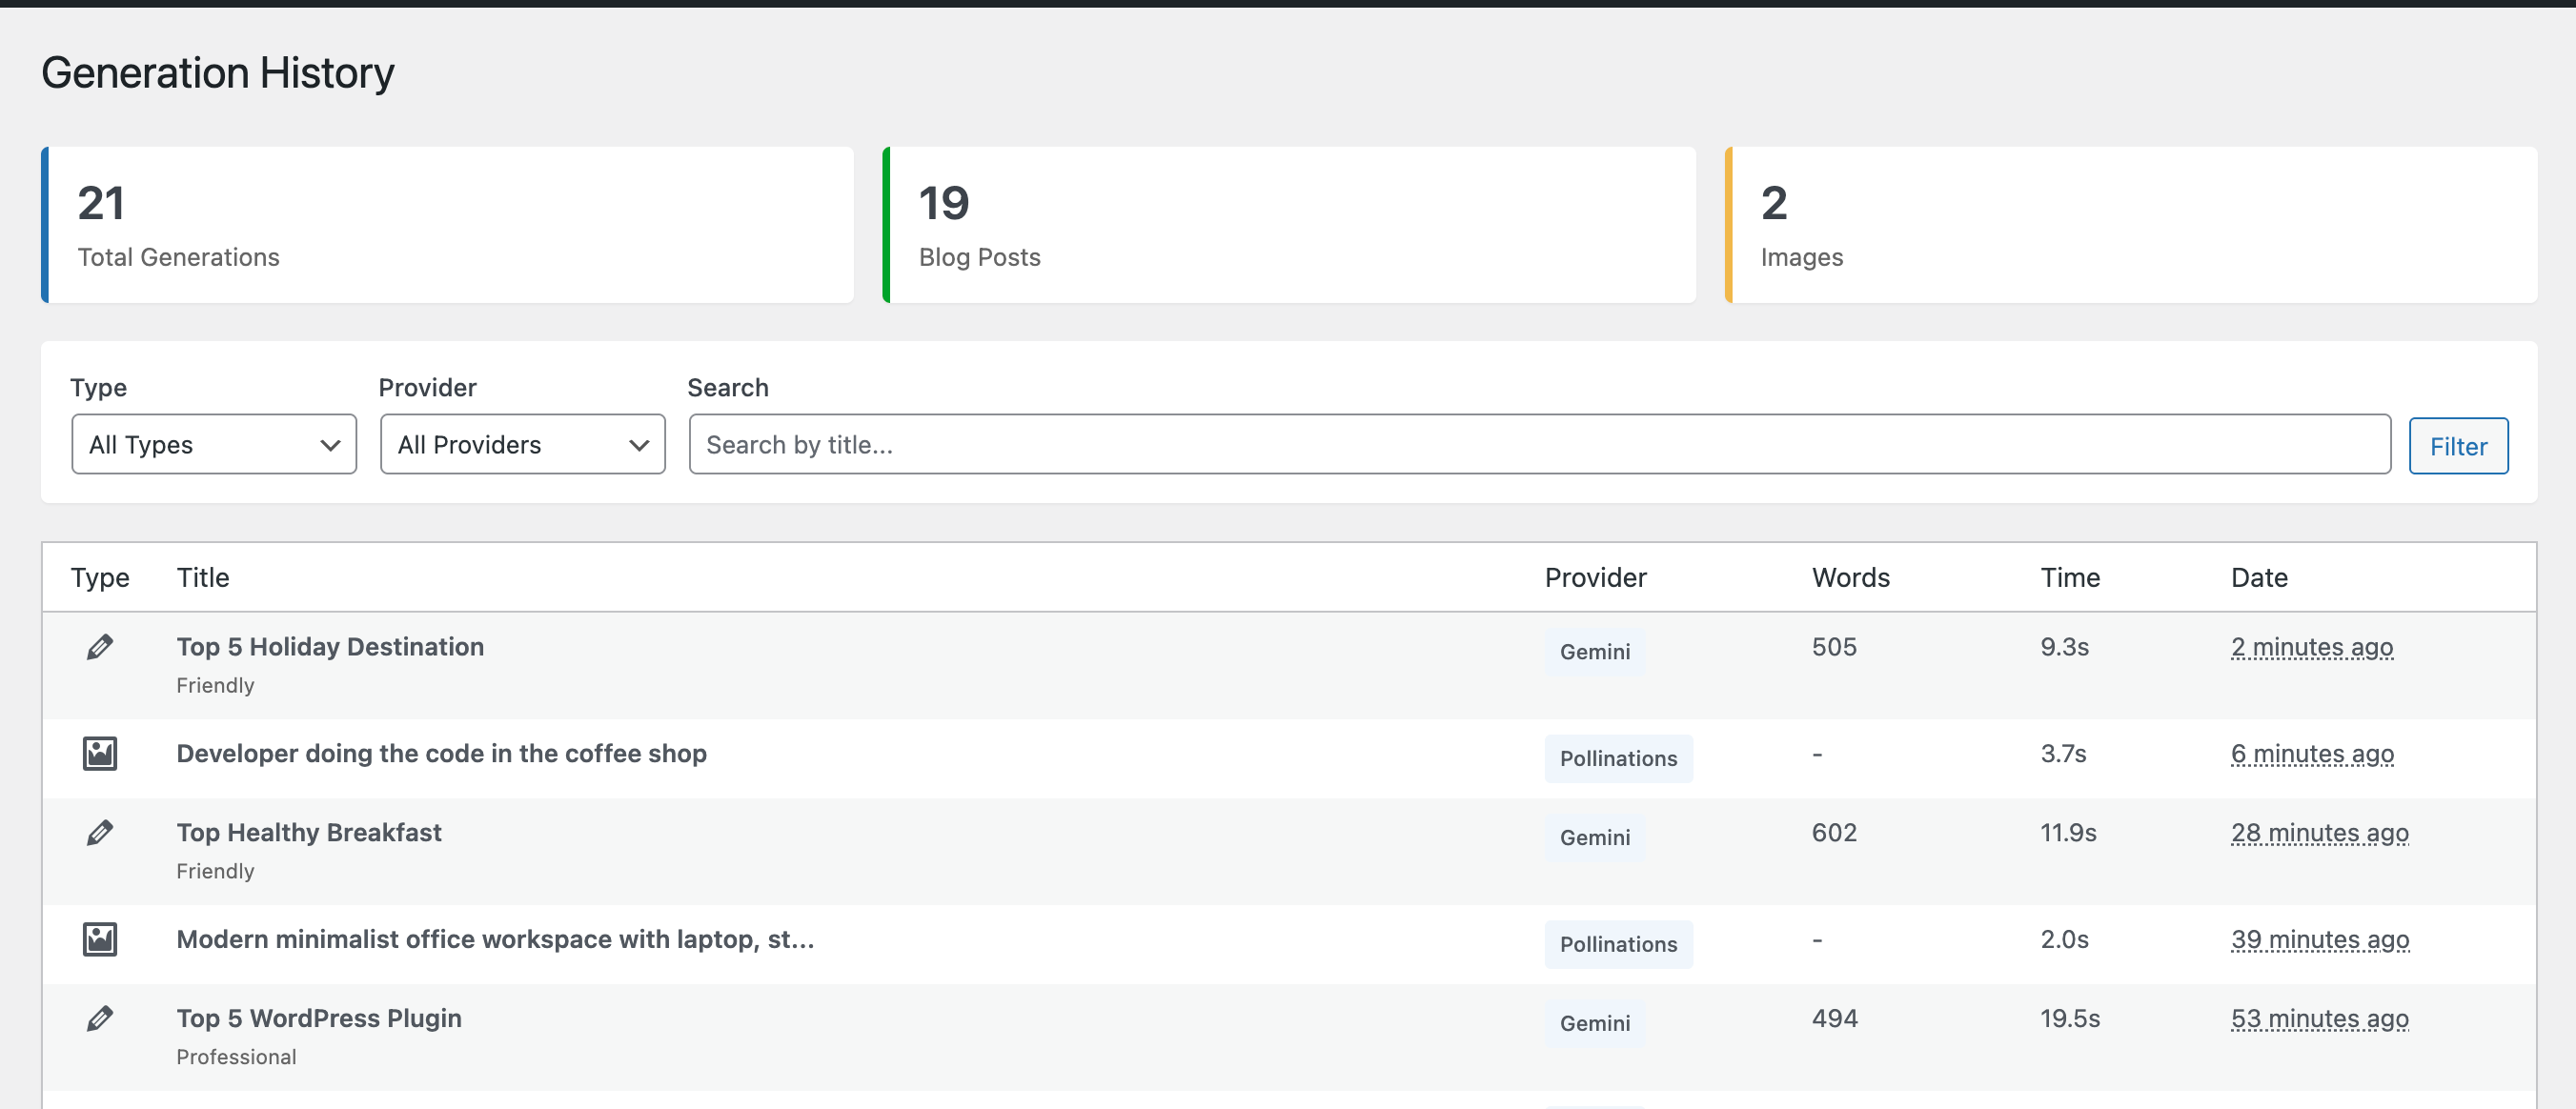The height and width of the screenshot is (1109, 2576).
Task: Click the Gemini badge in first row
Action: 1594,652
